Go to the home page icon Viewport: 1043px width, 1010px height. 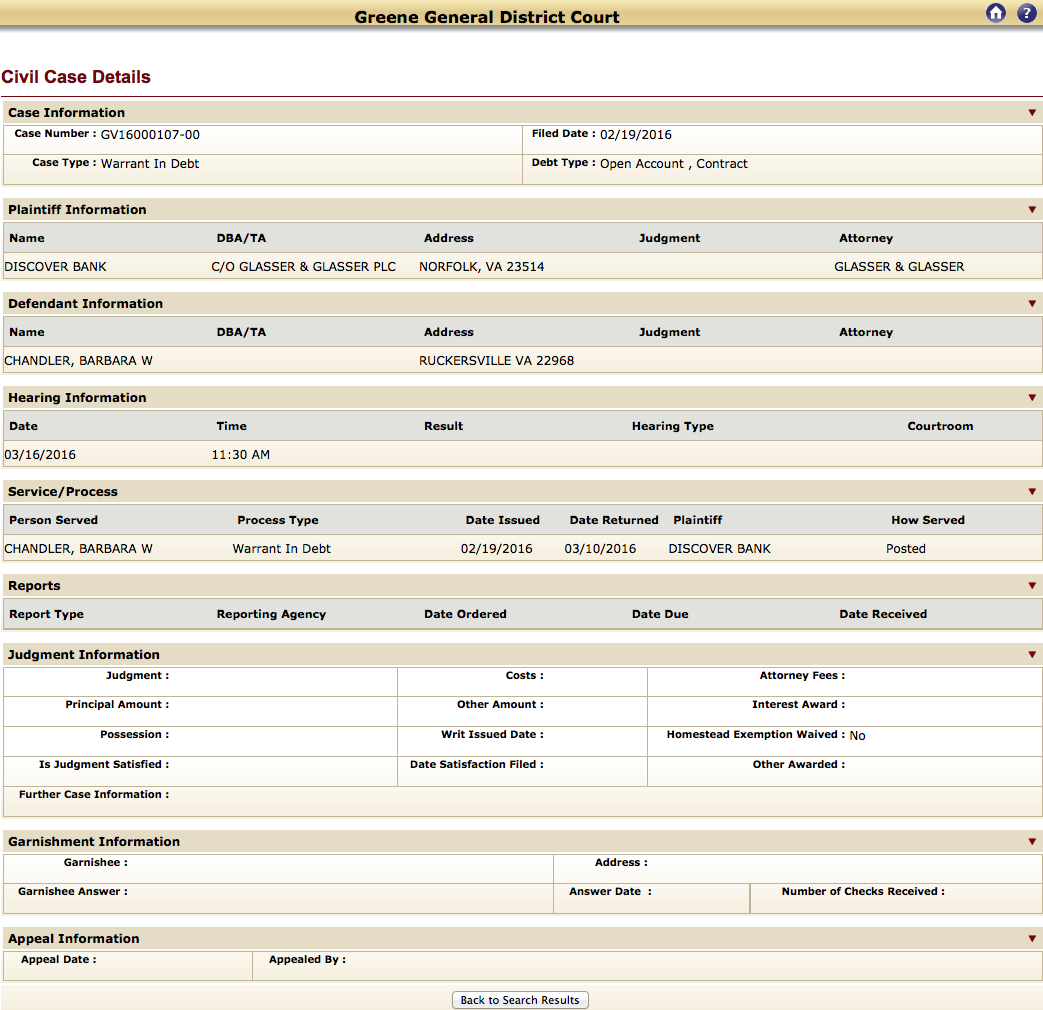click(996, 13)
